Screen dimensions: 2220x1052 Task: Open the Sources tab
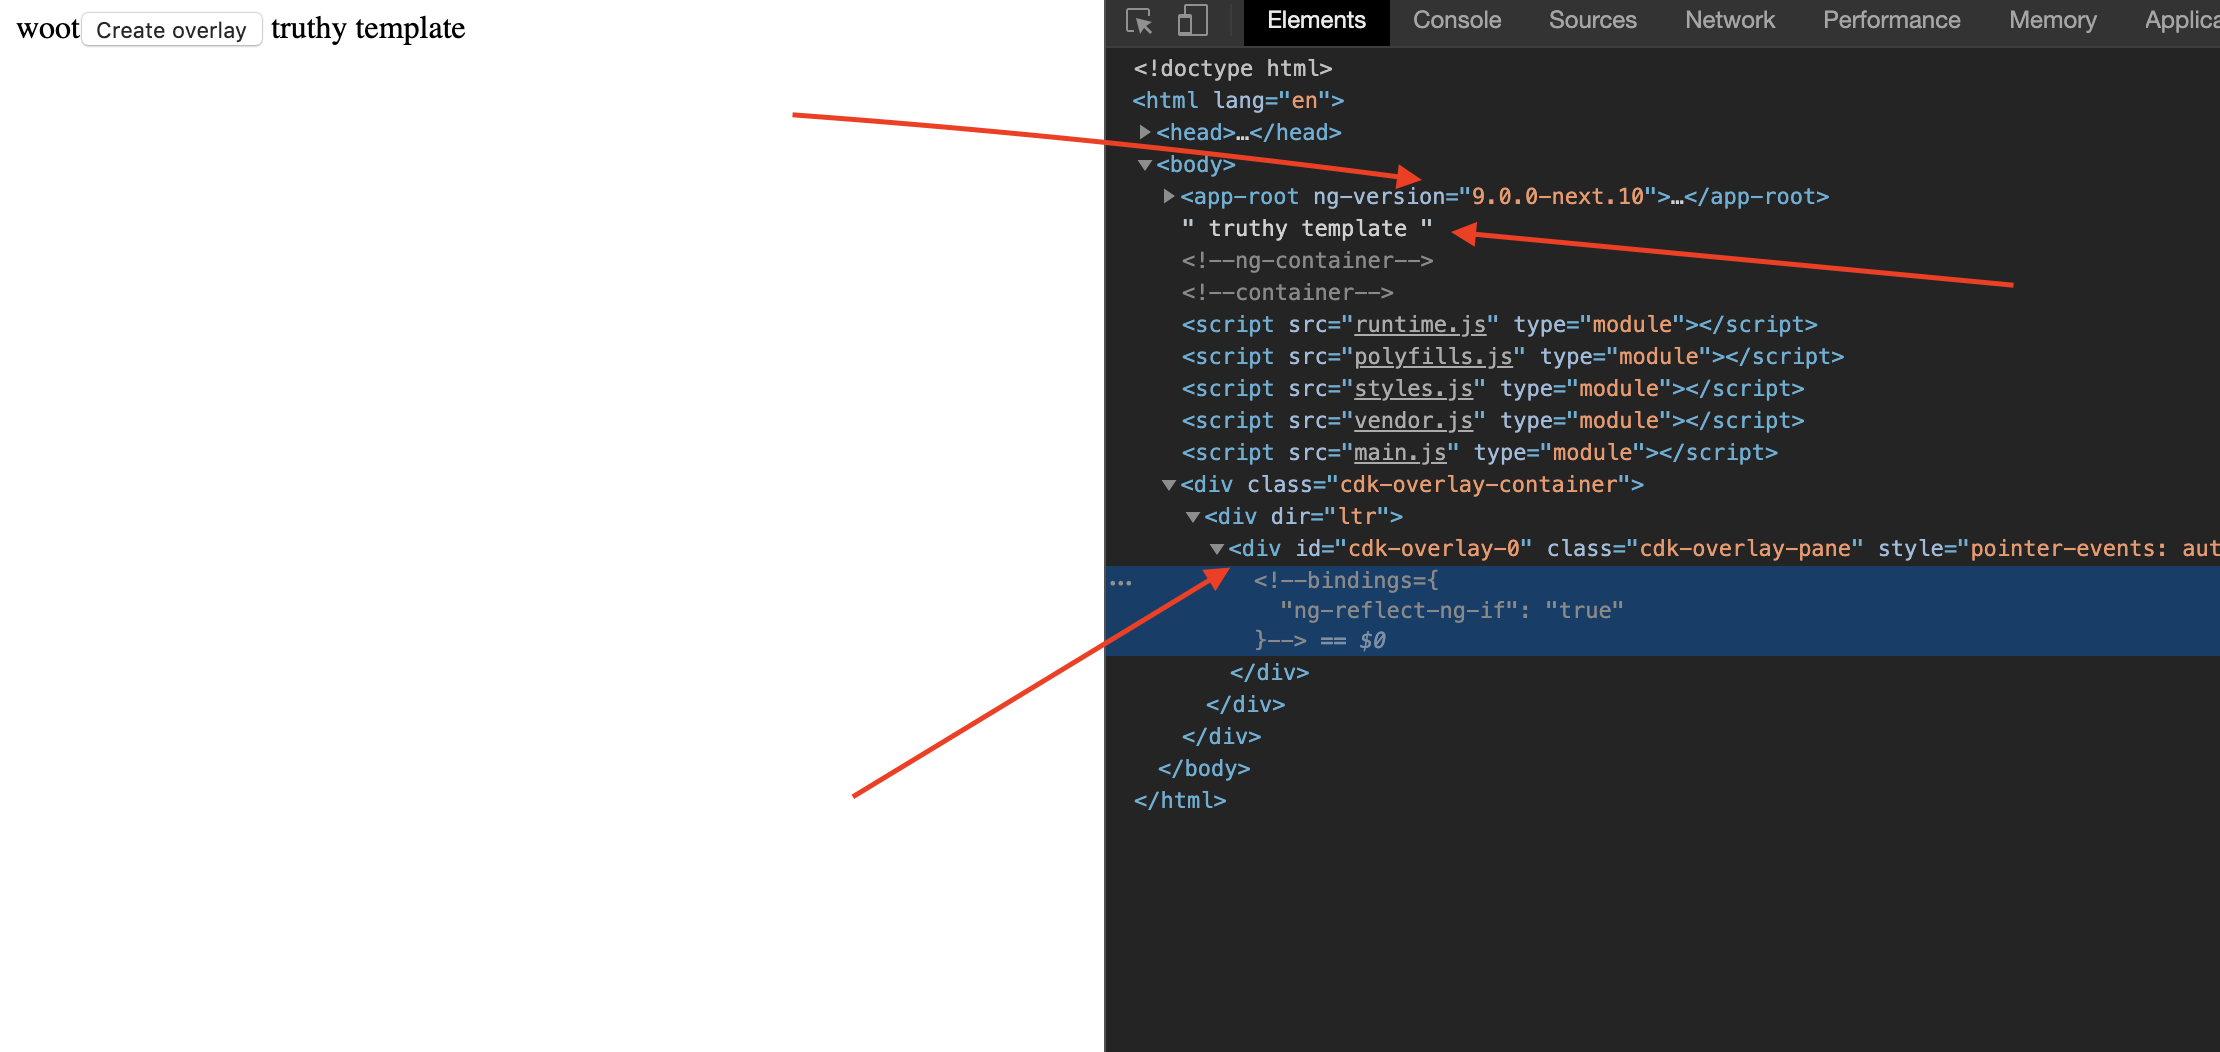(x=1592, y=21)
